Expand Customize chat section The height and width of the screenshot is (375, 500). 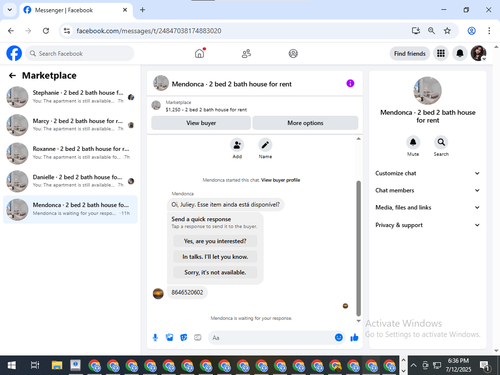pyautogui.click(x=427, y=173)
